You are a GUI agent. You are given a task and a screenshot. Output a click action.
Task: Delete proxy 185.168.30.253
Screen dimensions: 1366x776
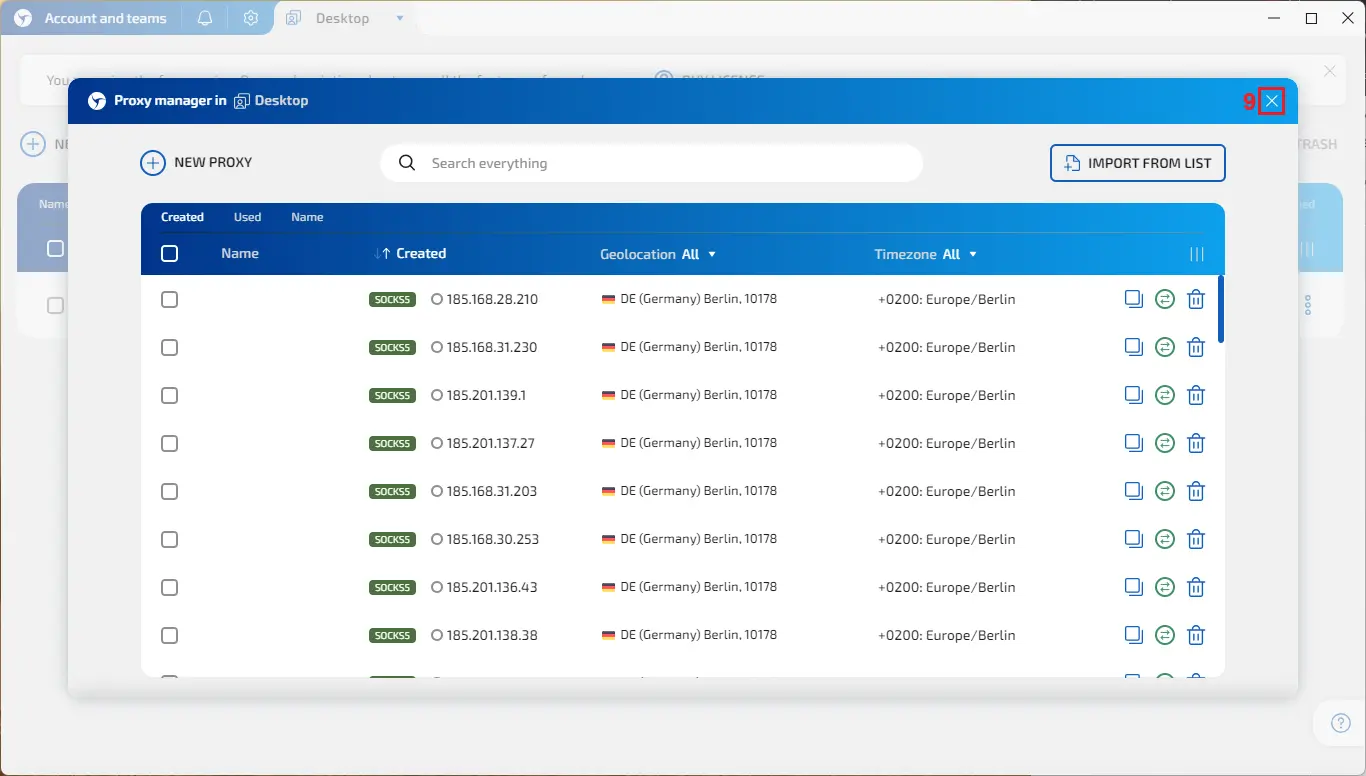[1196, 539]
